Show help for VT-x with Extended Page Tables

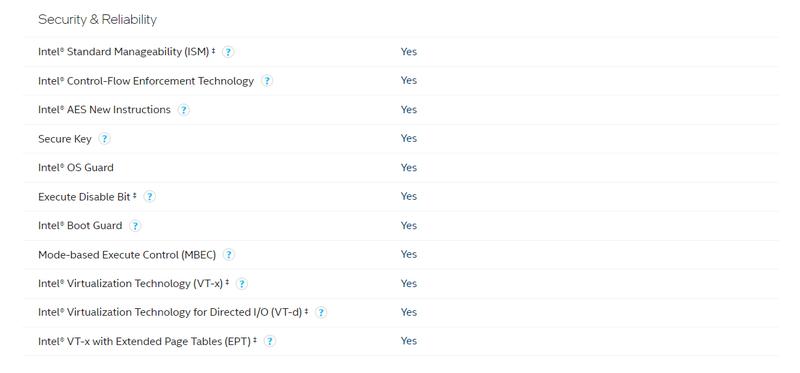point(270,341)
